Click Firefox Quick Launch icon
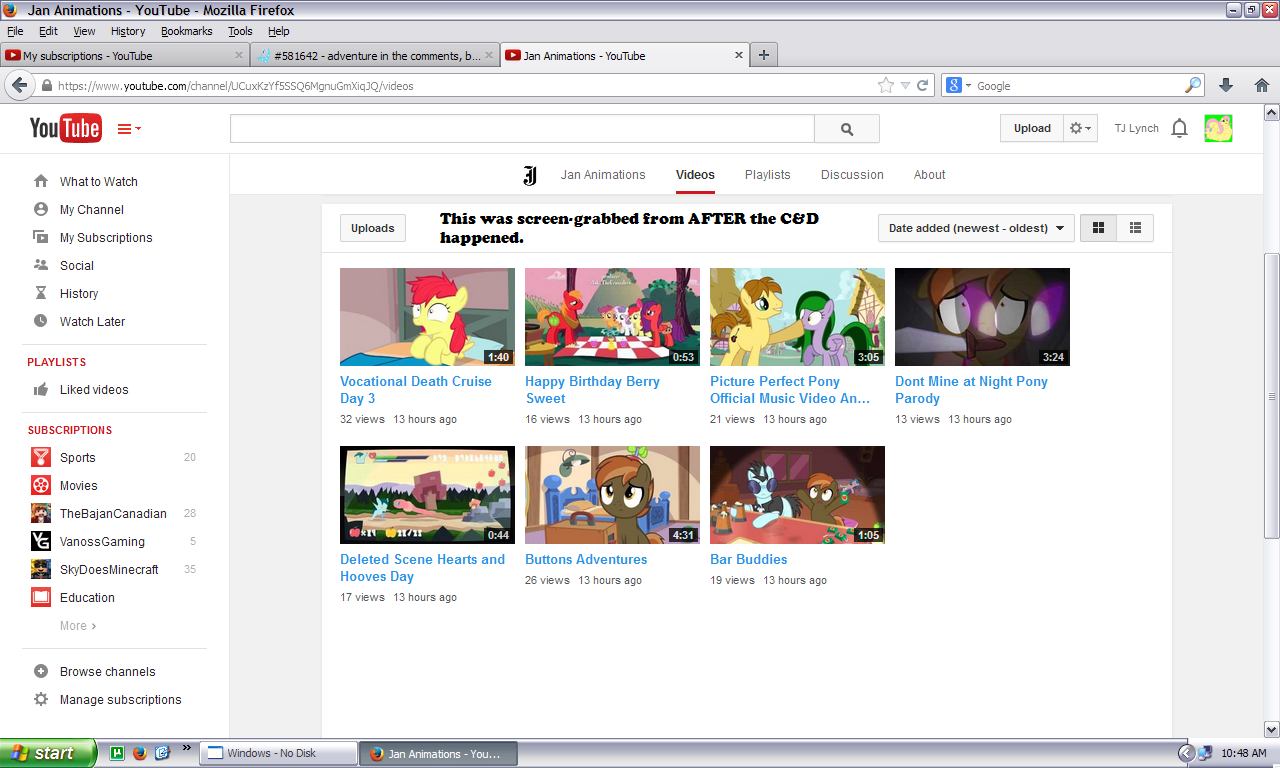Viewport: 1280px width, 768px height. [x=139, y=753]
